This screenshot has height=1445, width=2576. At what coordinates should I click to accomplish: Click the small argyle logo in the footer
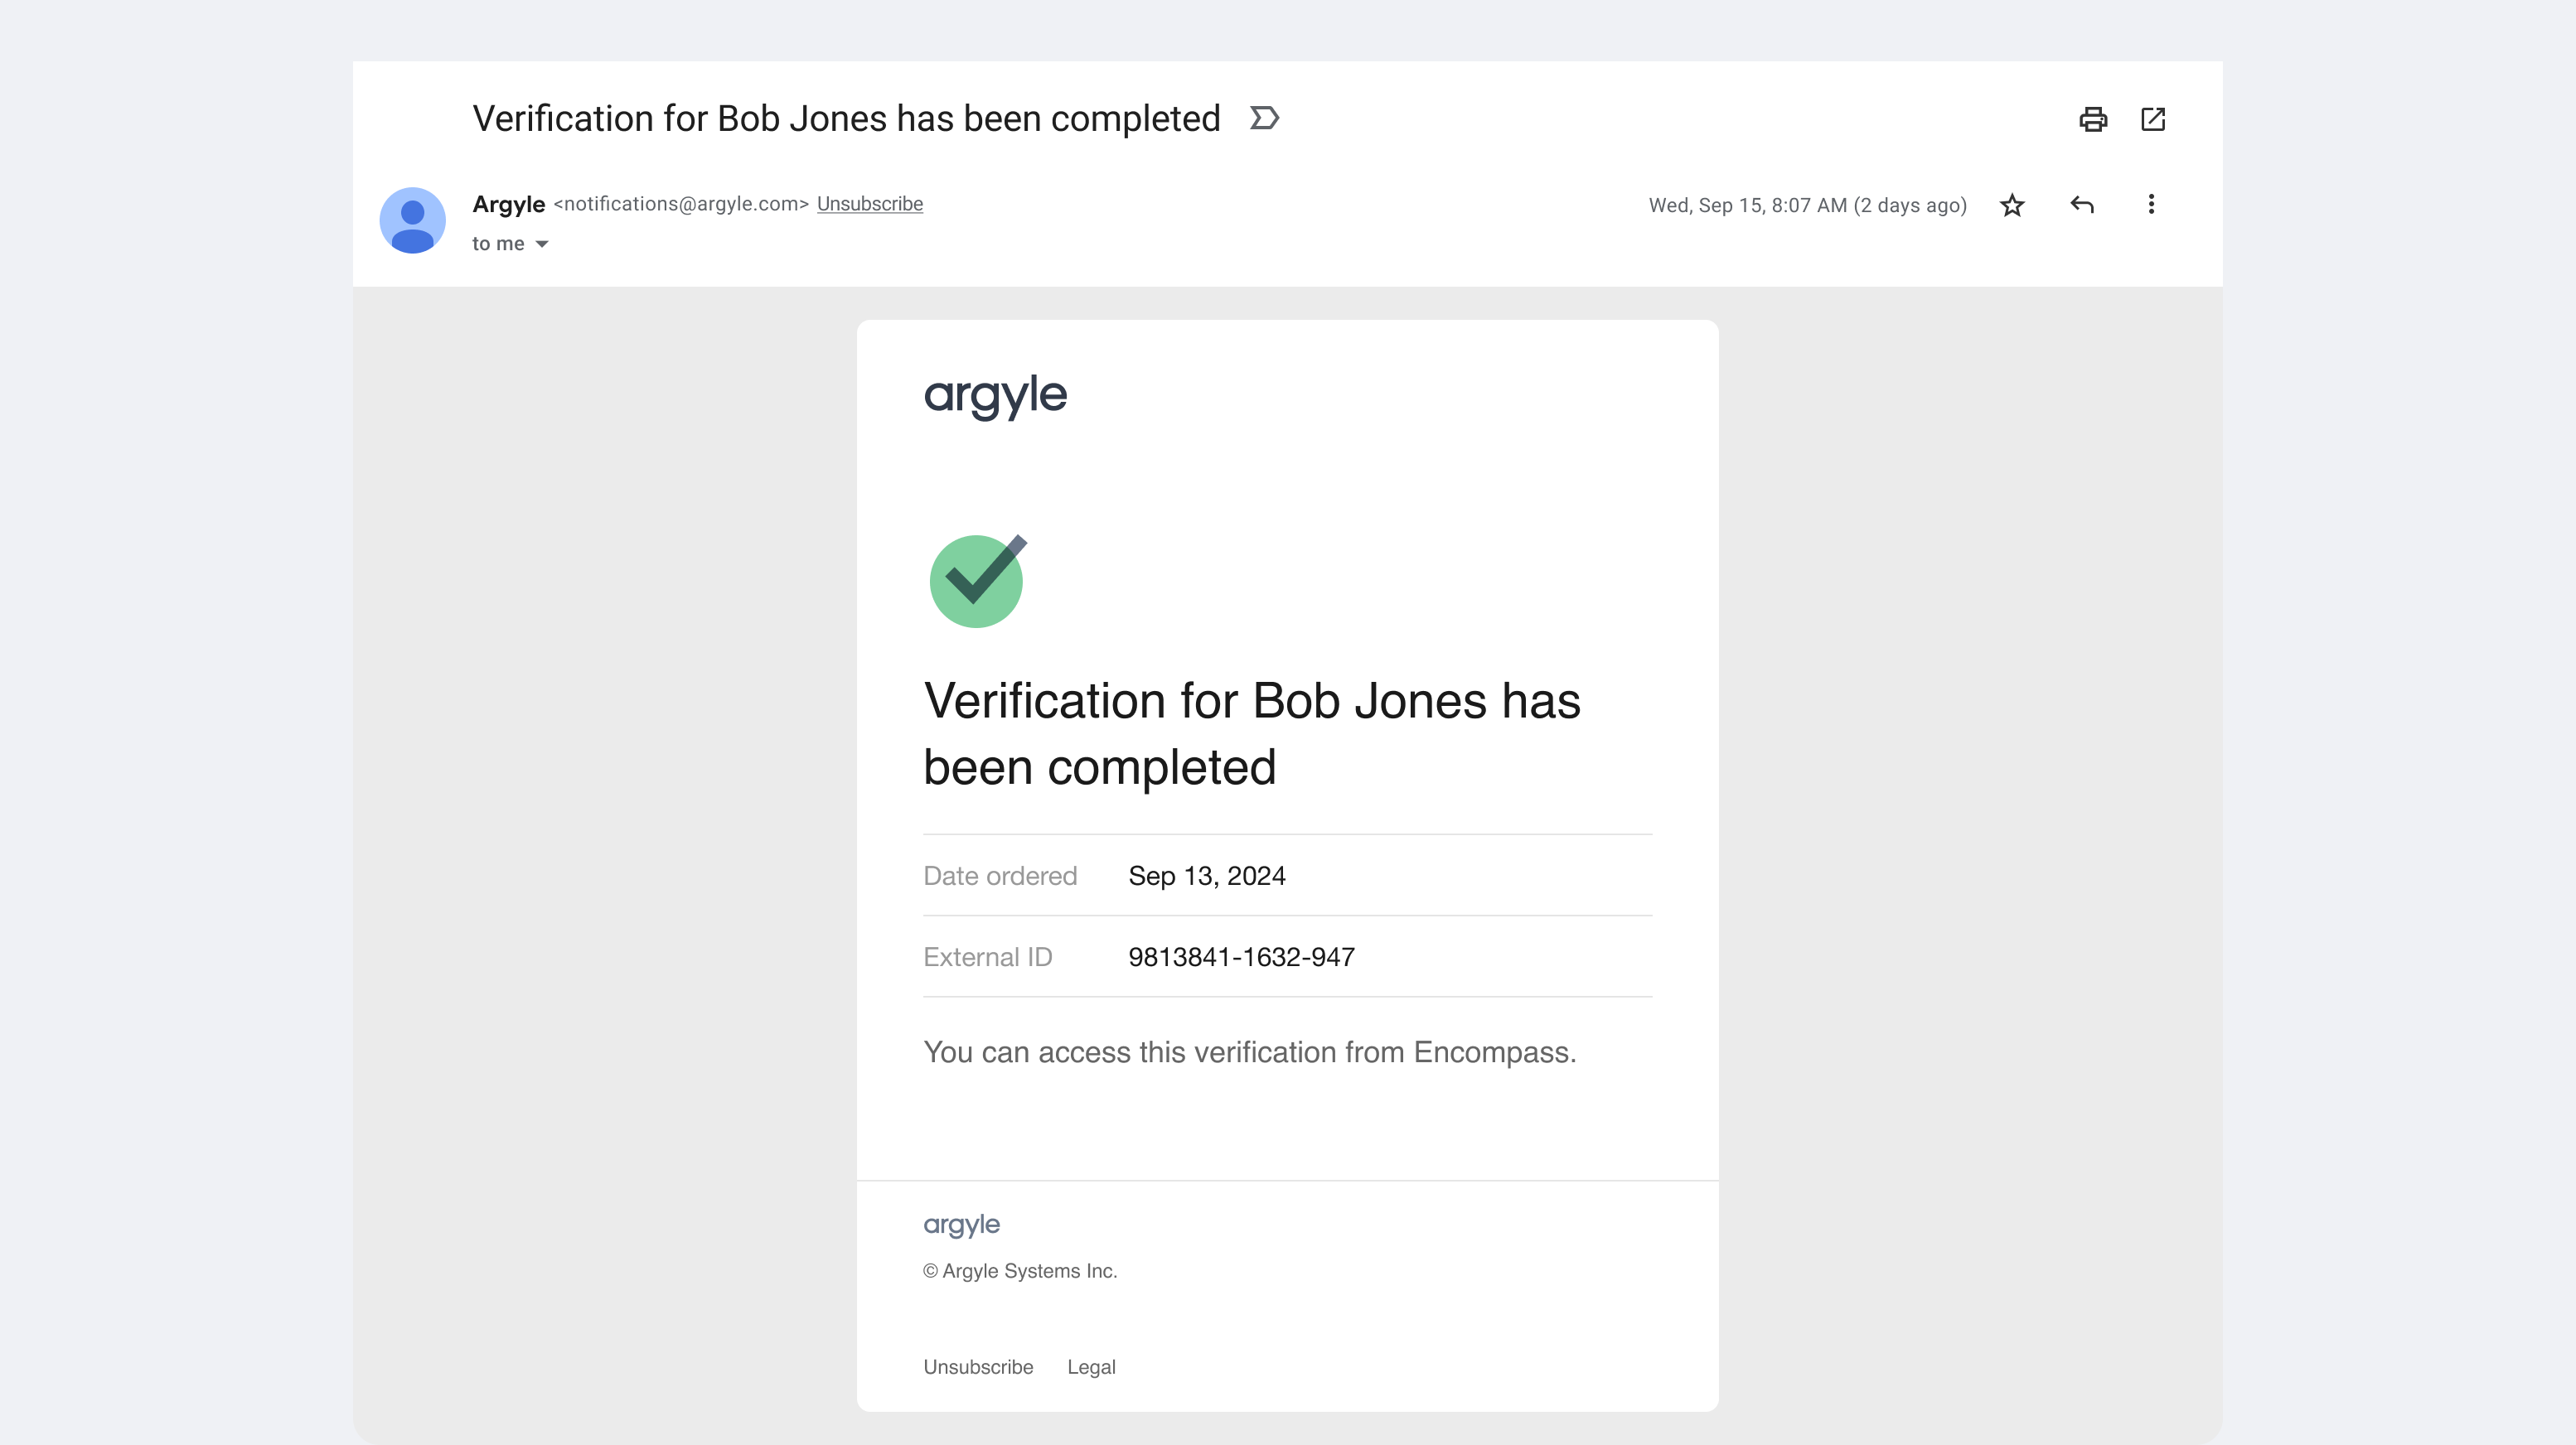pyautogui.click(x=961, y=1225)
